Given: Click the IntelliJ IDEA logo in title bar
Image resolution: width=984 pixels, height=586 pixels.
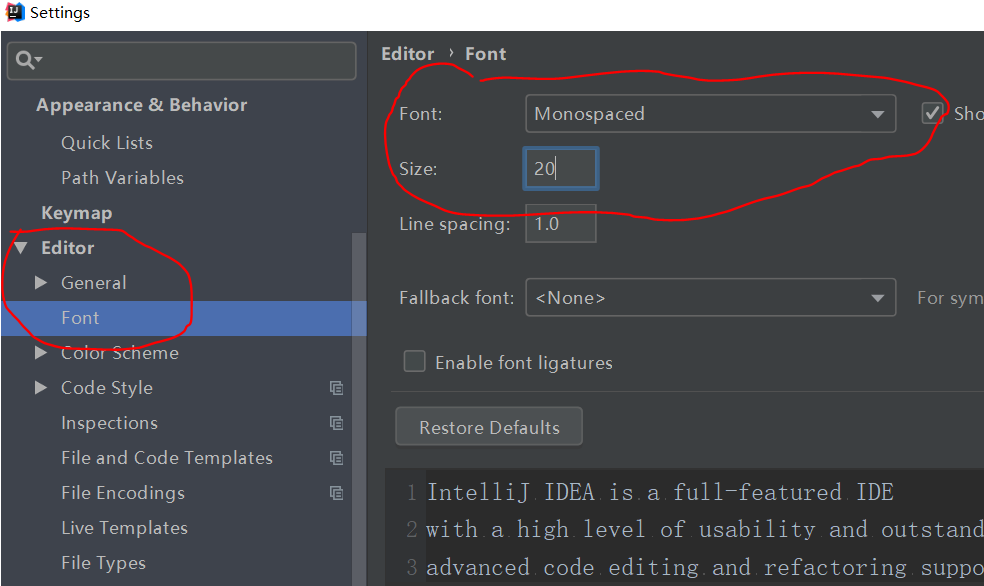Looking at the screenshot, I should 15,13.
